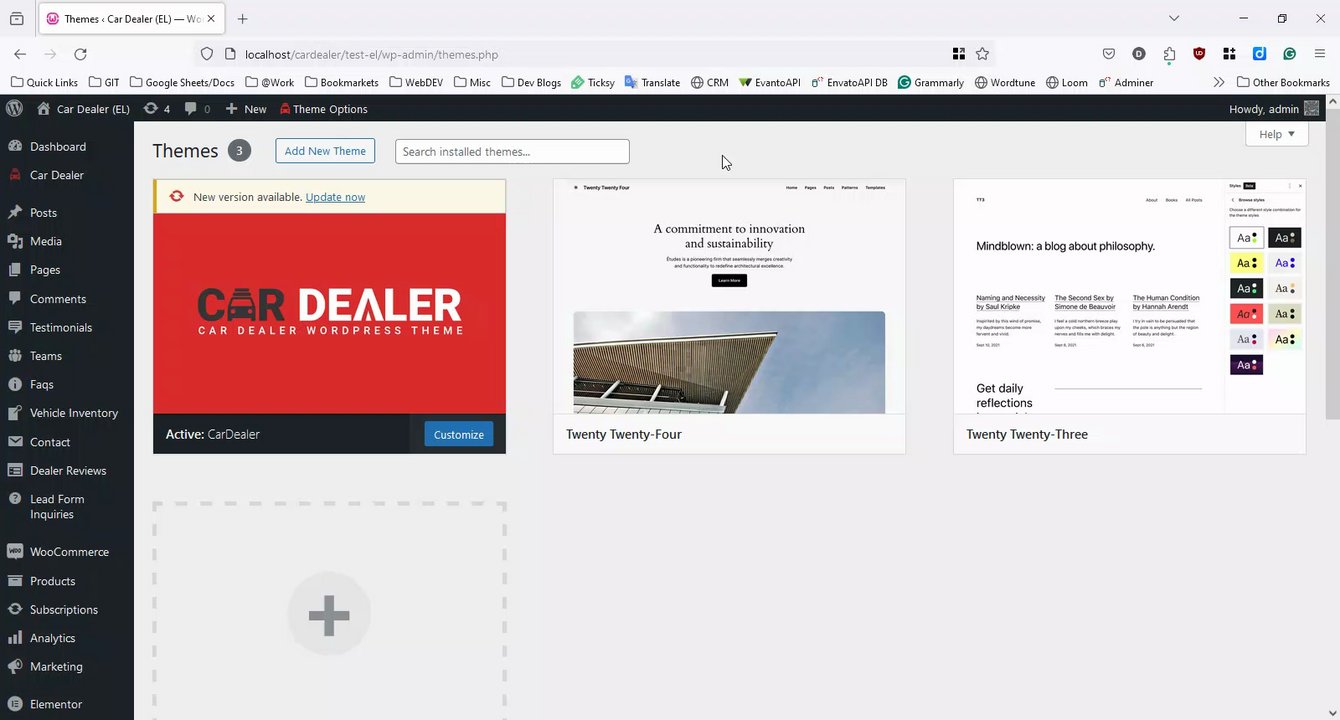This screenshot has height=720, width=1340.
Task: Click the address bar URL
Action: pyautogui.click(x=371, y=54)
